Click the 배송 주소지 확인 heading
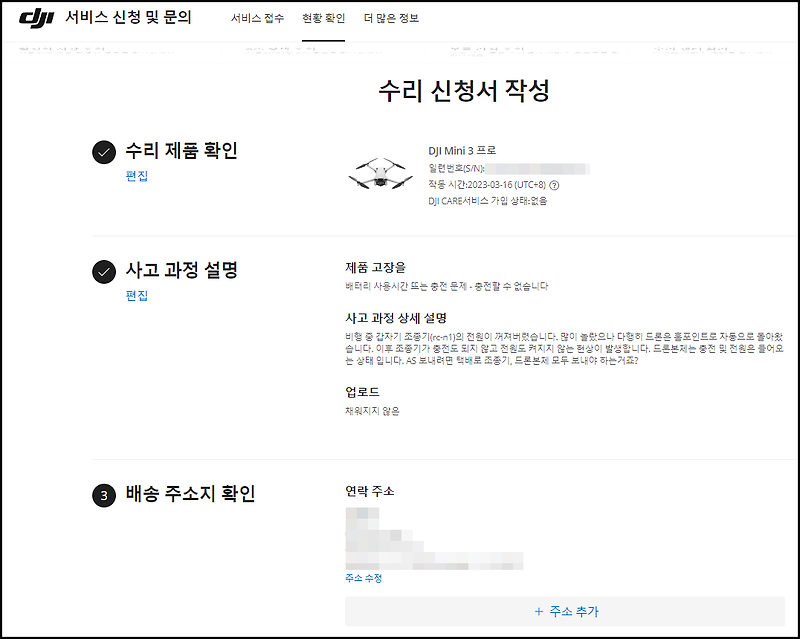800x639 pixels. click(190, 494)
